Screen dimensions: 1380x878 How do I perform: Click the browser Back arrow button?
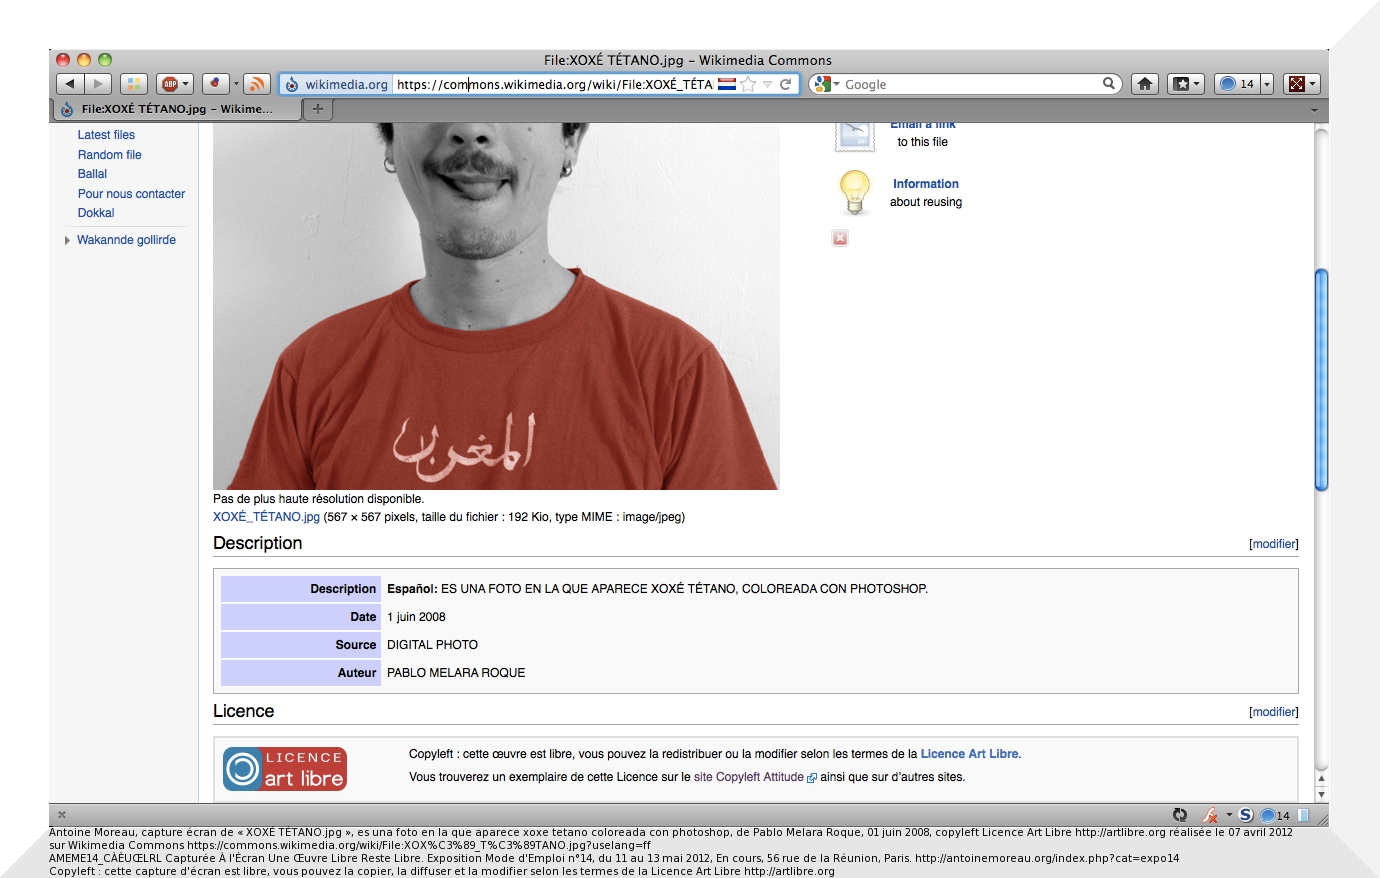(70, 84)
